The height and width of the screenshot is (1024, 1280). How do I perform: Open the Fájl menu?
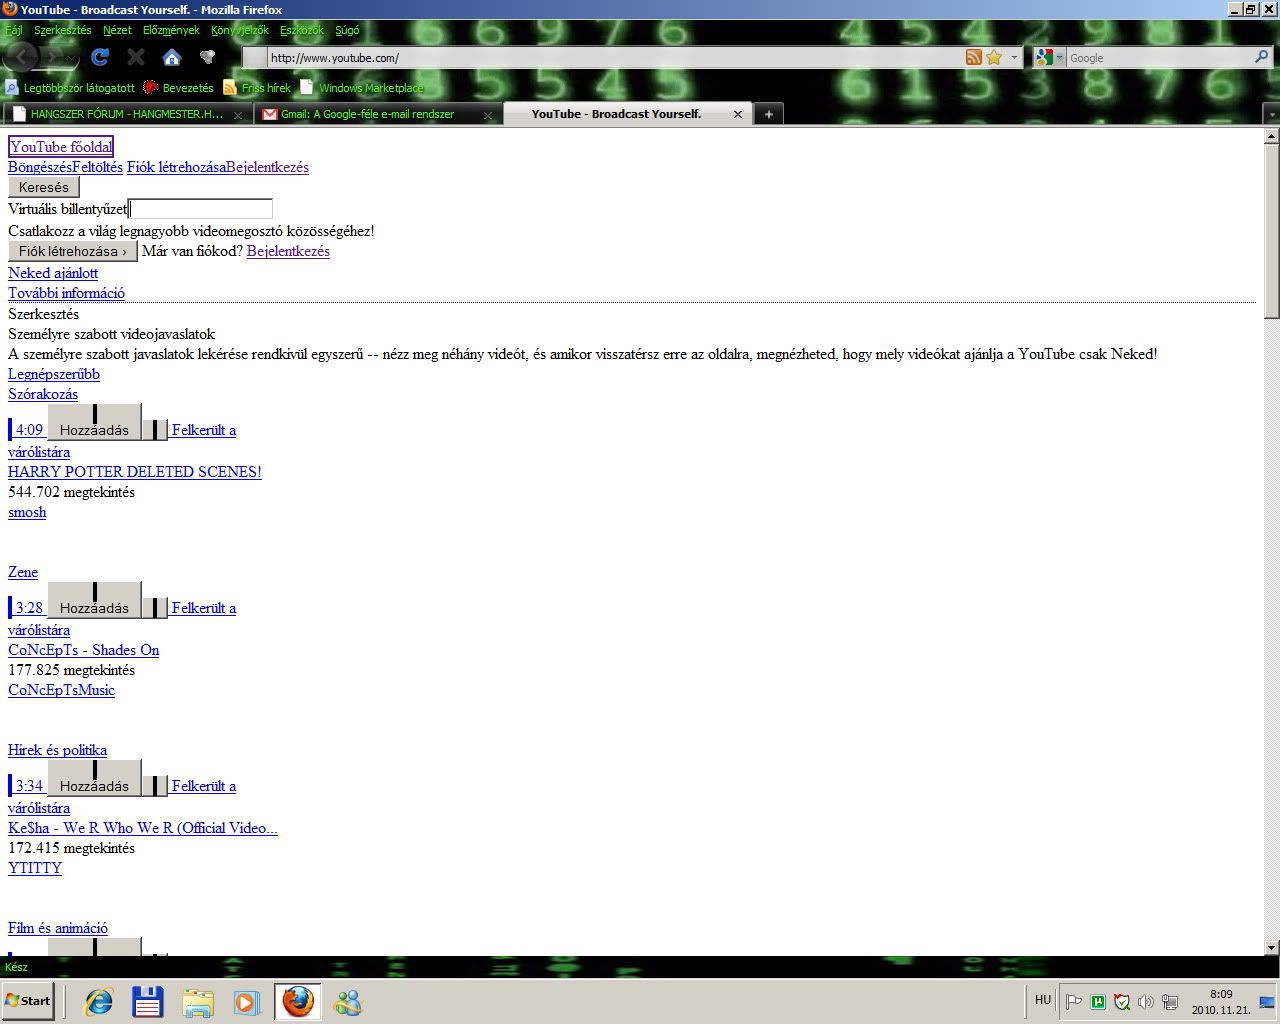14,30
